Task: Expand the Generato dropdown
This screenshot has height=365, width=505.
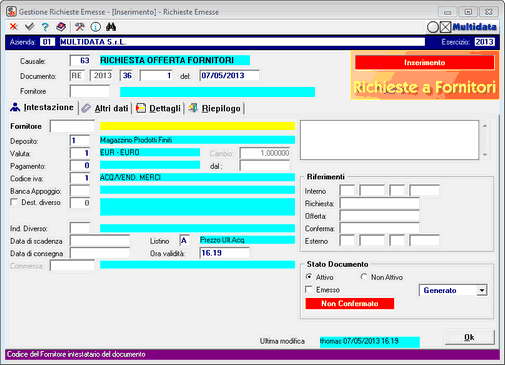Action: click(x=481, y=290)
